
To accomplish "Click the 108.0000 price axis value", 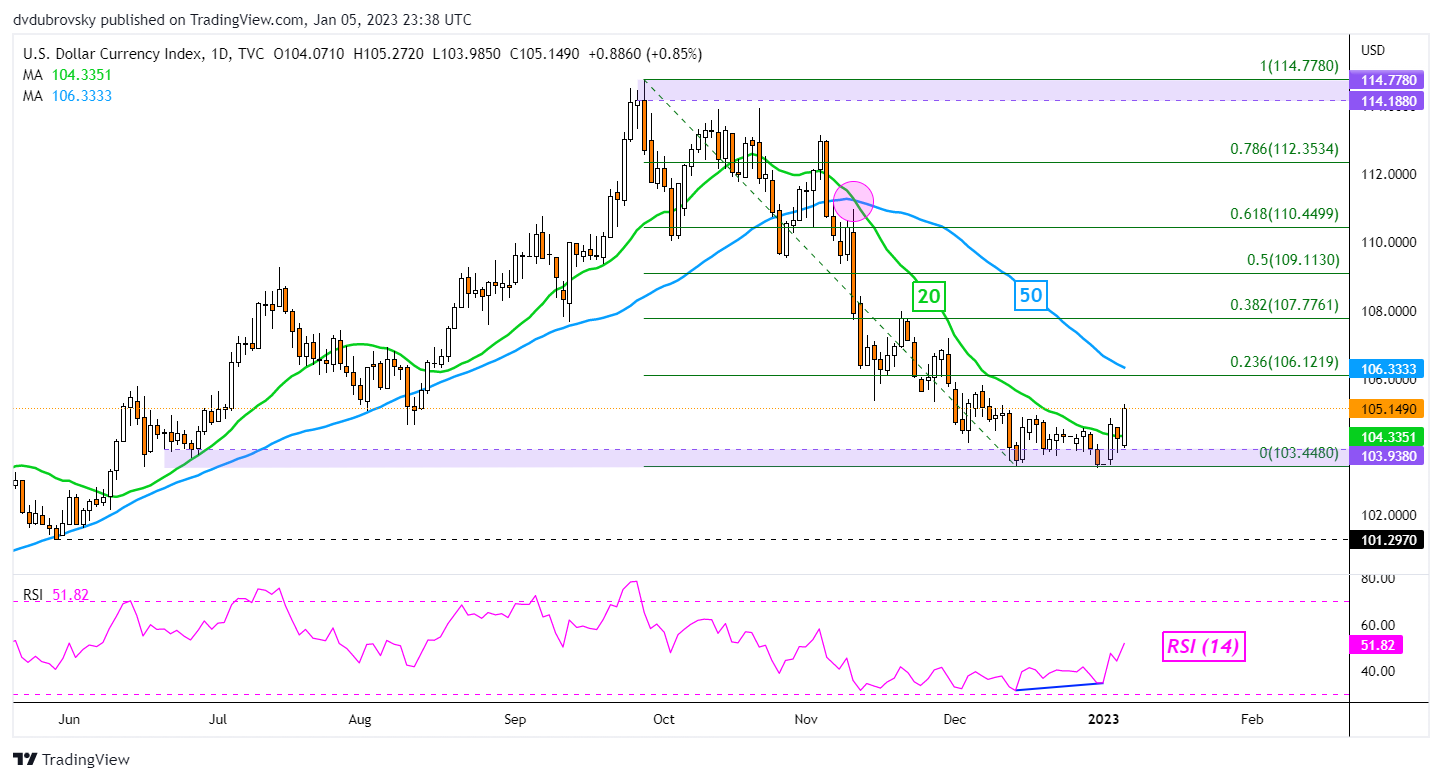I will (x=1387, y=311).
